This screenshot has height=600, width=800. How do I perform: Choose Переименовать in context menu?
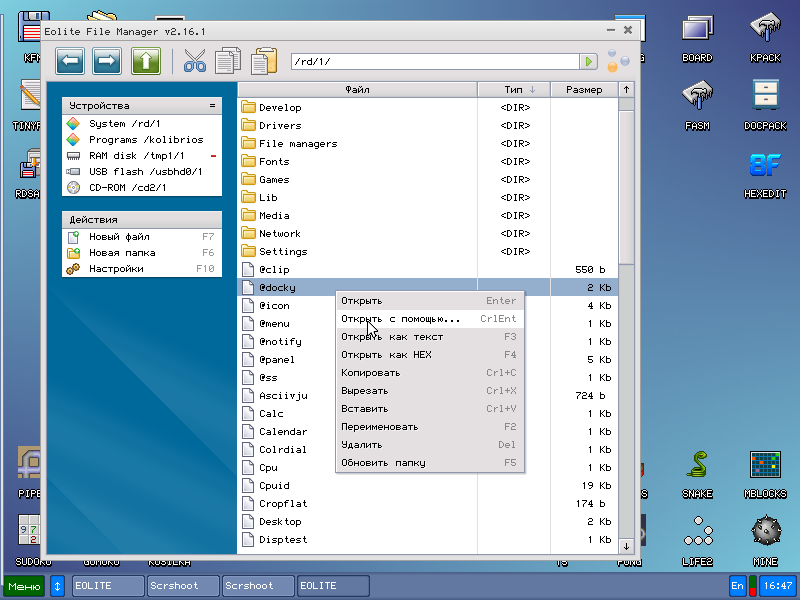click(x=430, y=427)
